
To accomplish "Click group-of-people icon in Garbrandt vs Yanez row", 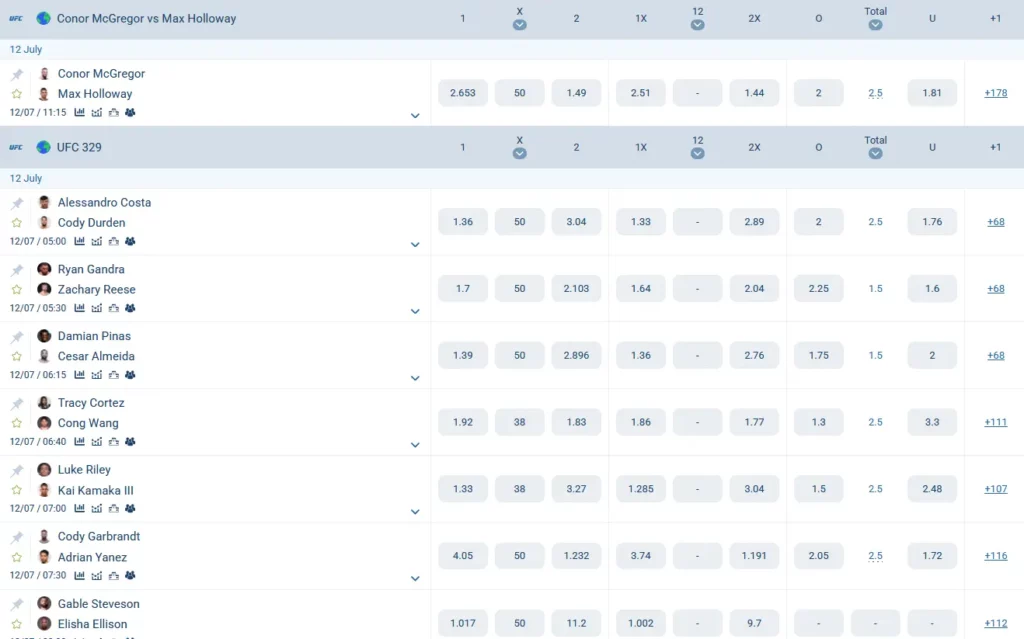I will click(x=130, y=576).
